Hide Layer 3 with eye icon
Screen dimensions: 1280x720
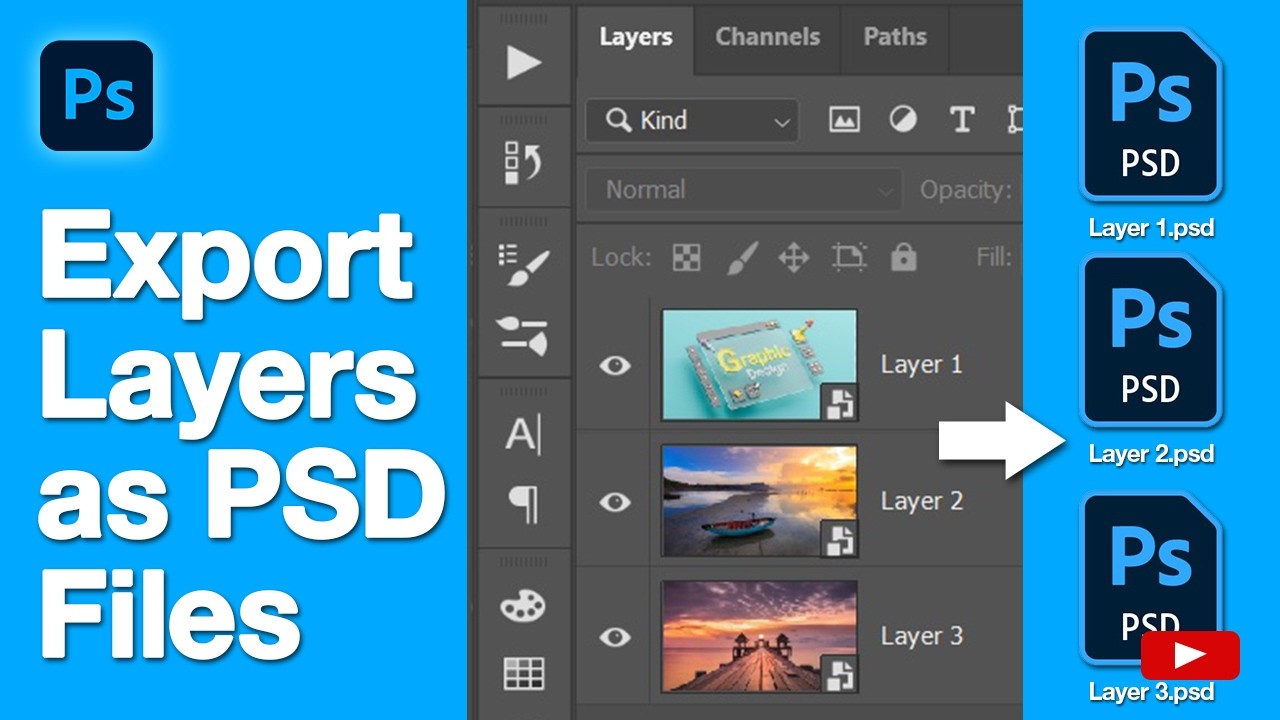coord(615,636)
